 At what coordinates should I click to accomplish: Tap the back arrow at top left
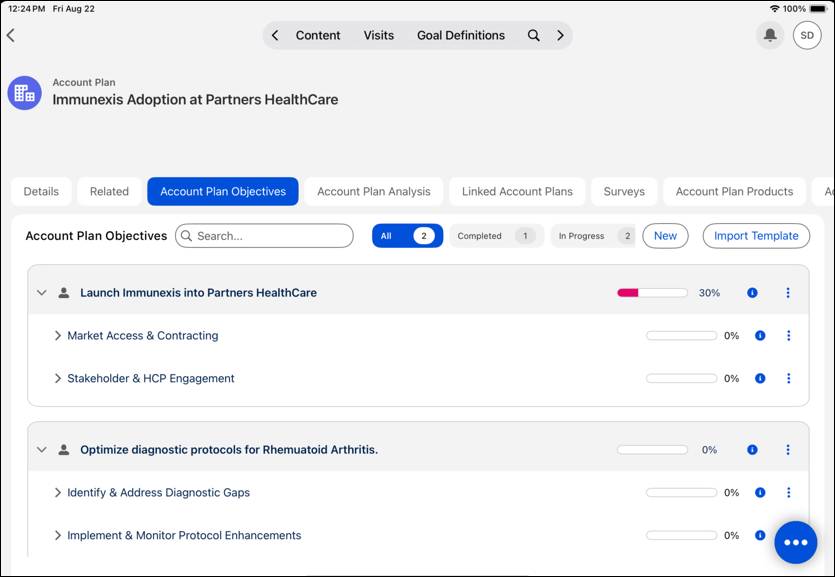[x=11, y=35]
